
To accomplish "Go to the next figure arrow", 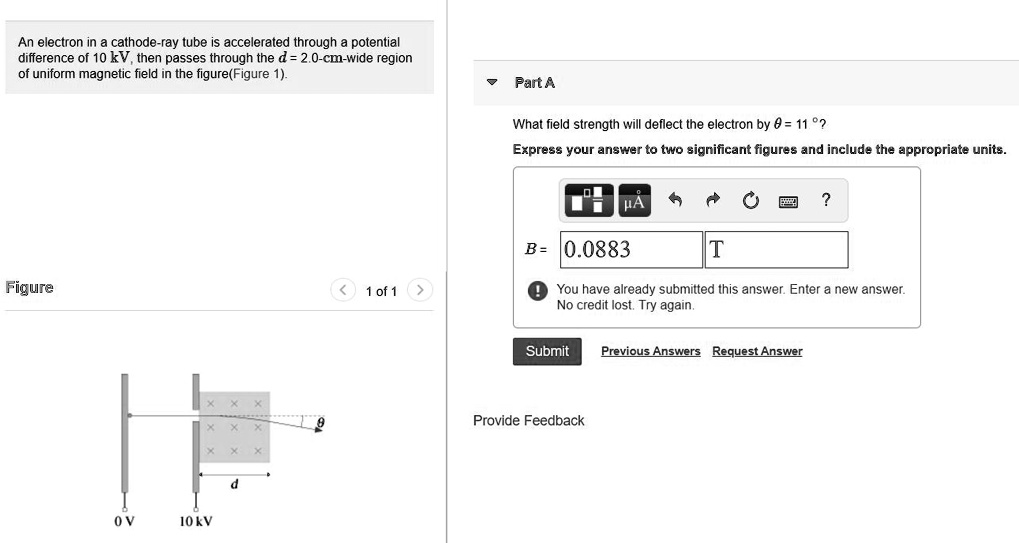I will (420, 290).
